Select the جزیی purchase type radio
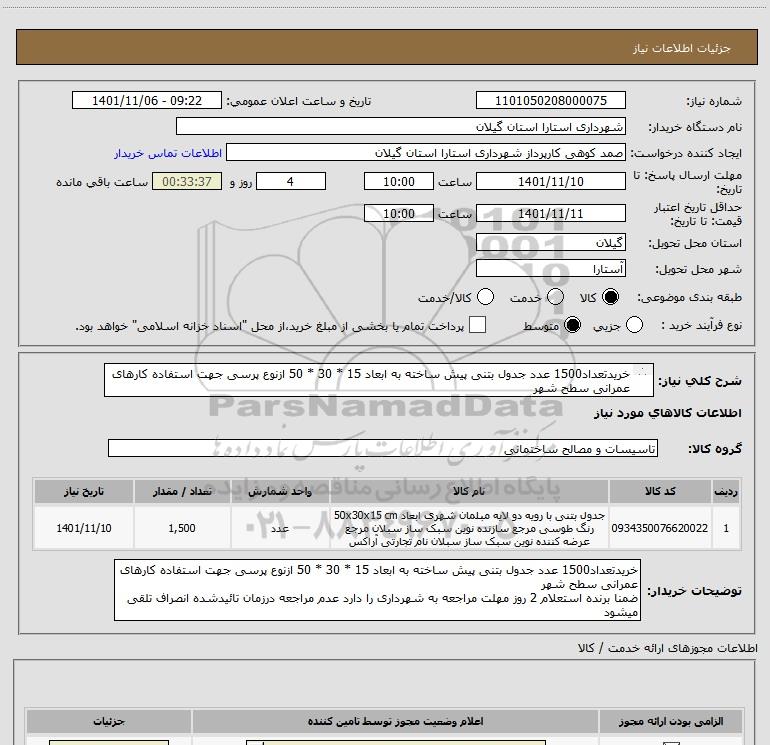This screenshot has width=770, height=745. pos(634,325)
